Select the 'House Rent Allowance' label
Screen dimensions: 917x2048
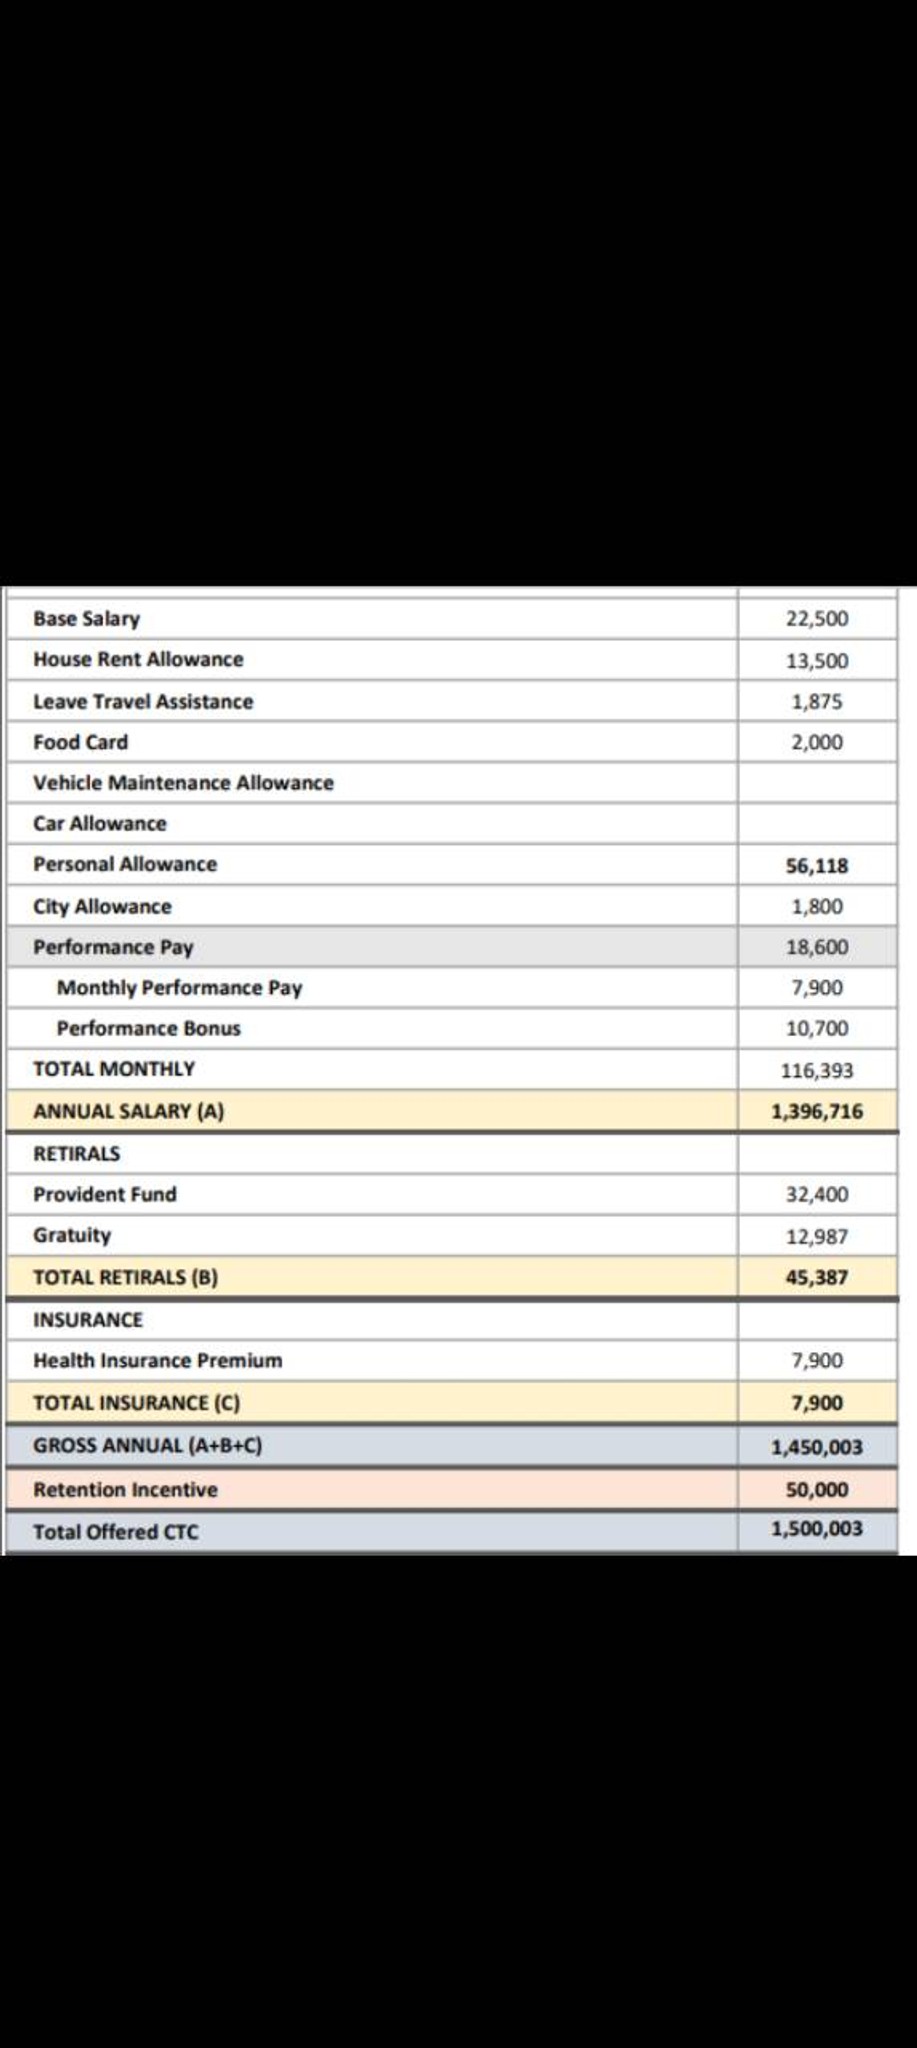pos(138,660)
